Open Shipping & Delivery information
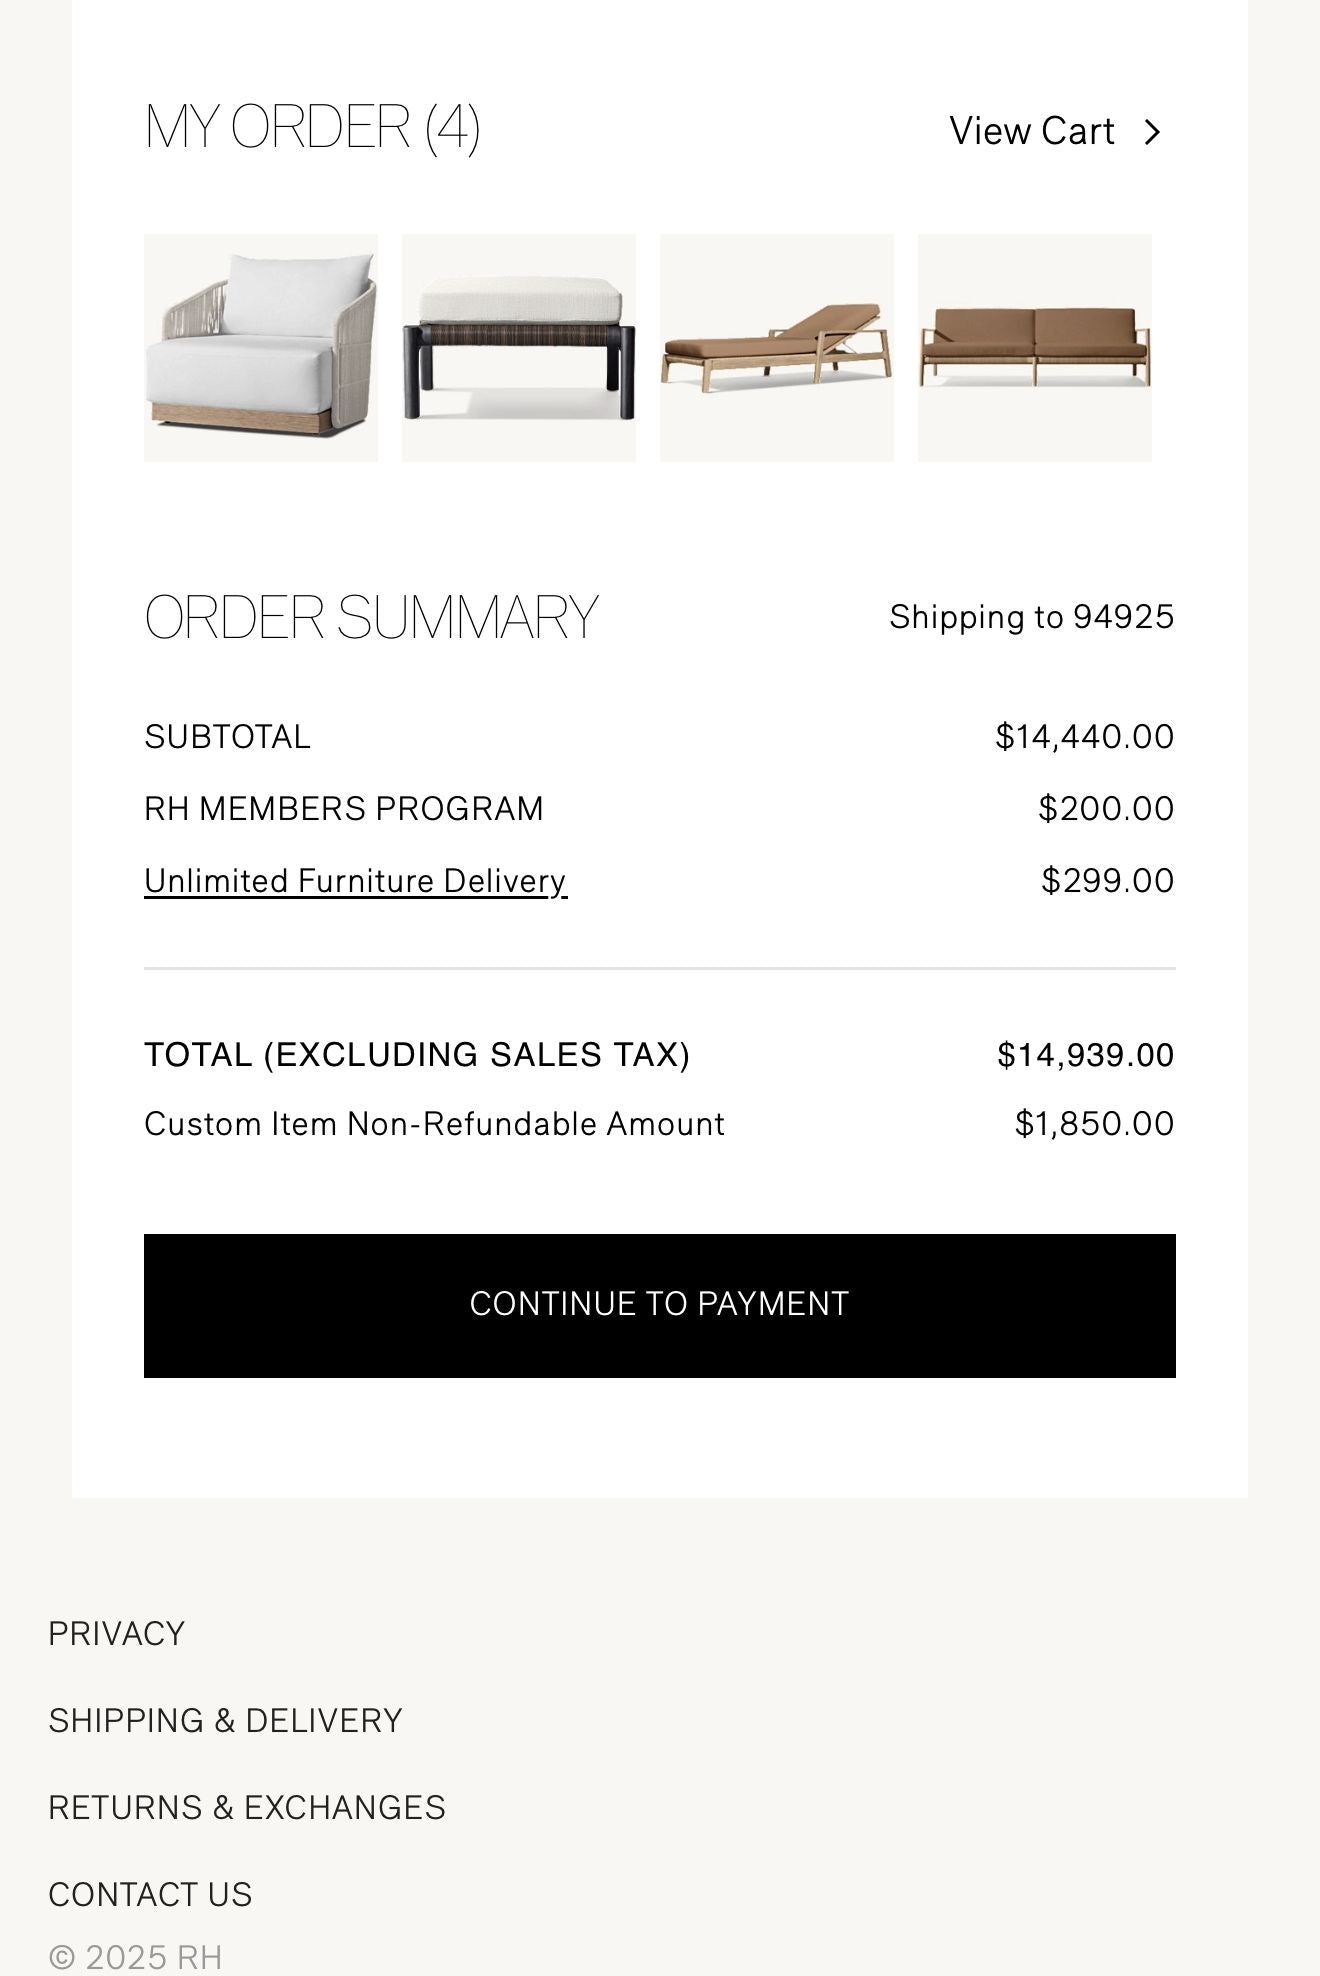 pyautogui.click(x=224, y=1719)
